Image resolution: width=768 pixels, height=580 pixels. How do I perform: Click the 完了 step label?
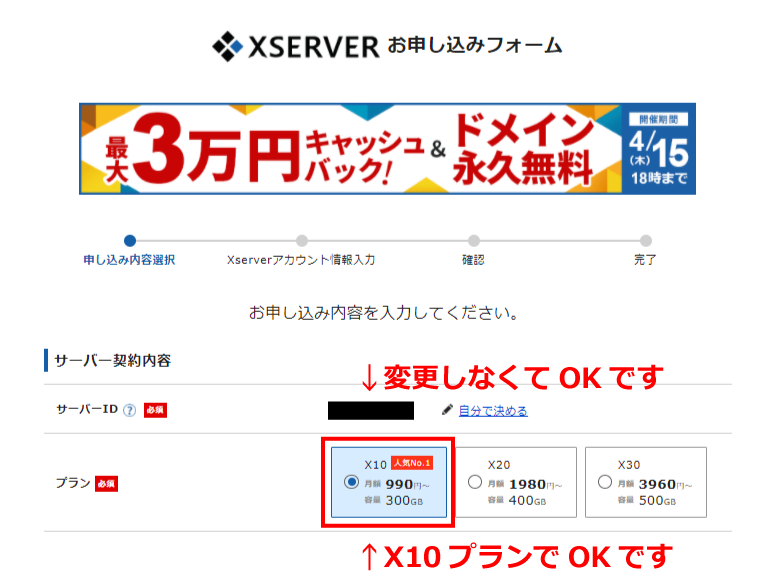click(x=645, y=260)
